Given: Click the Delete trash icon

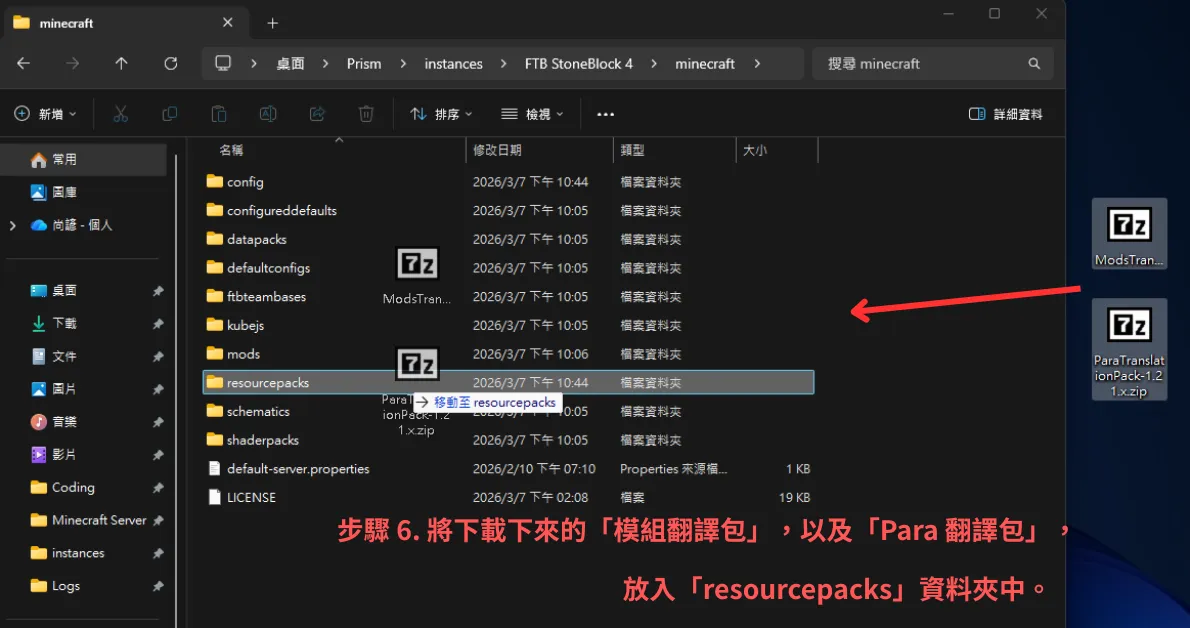Looking at the screenshot, I should (x=366, y=113).
